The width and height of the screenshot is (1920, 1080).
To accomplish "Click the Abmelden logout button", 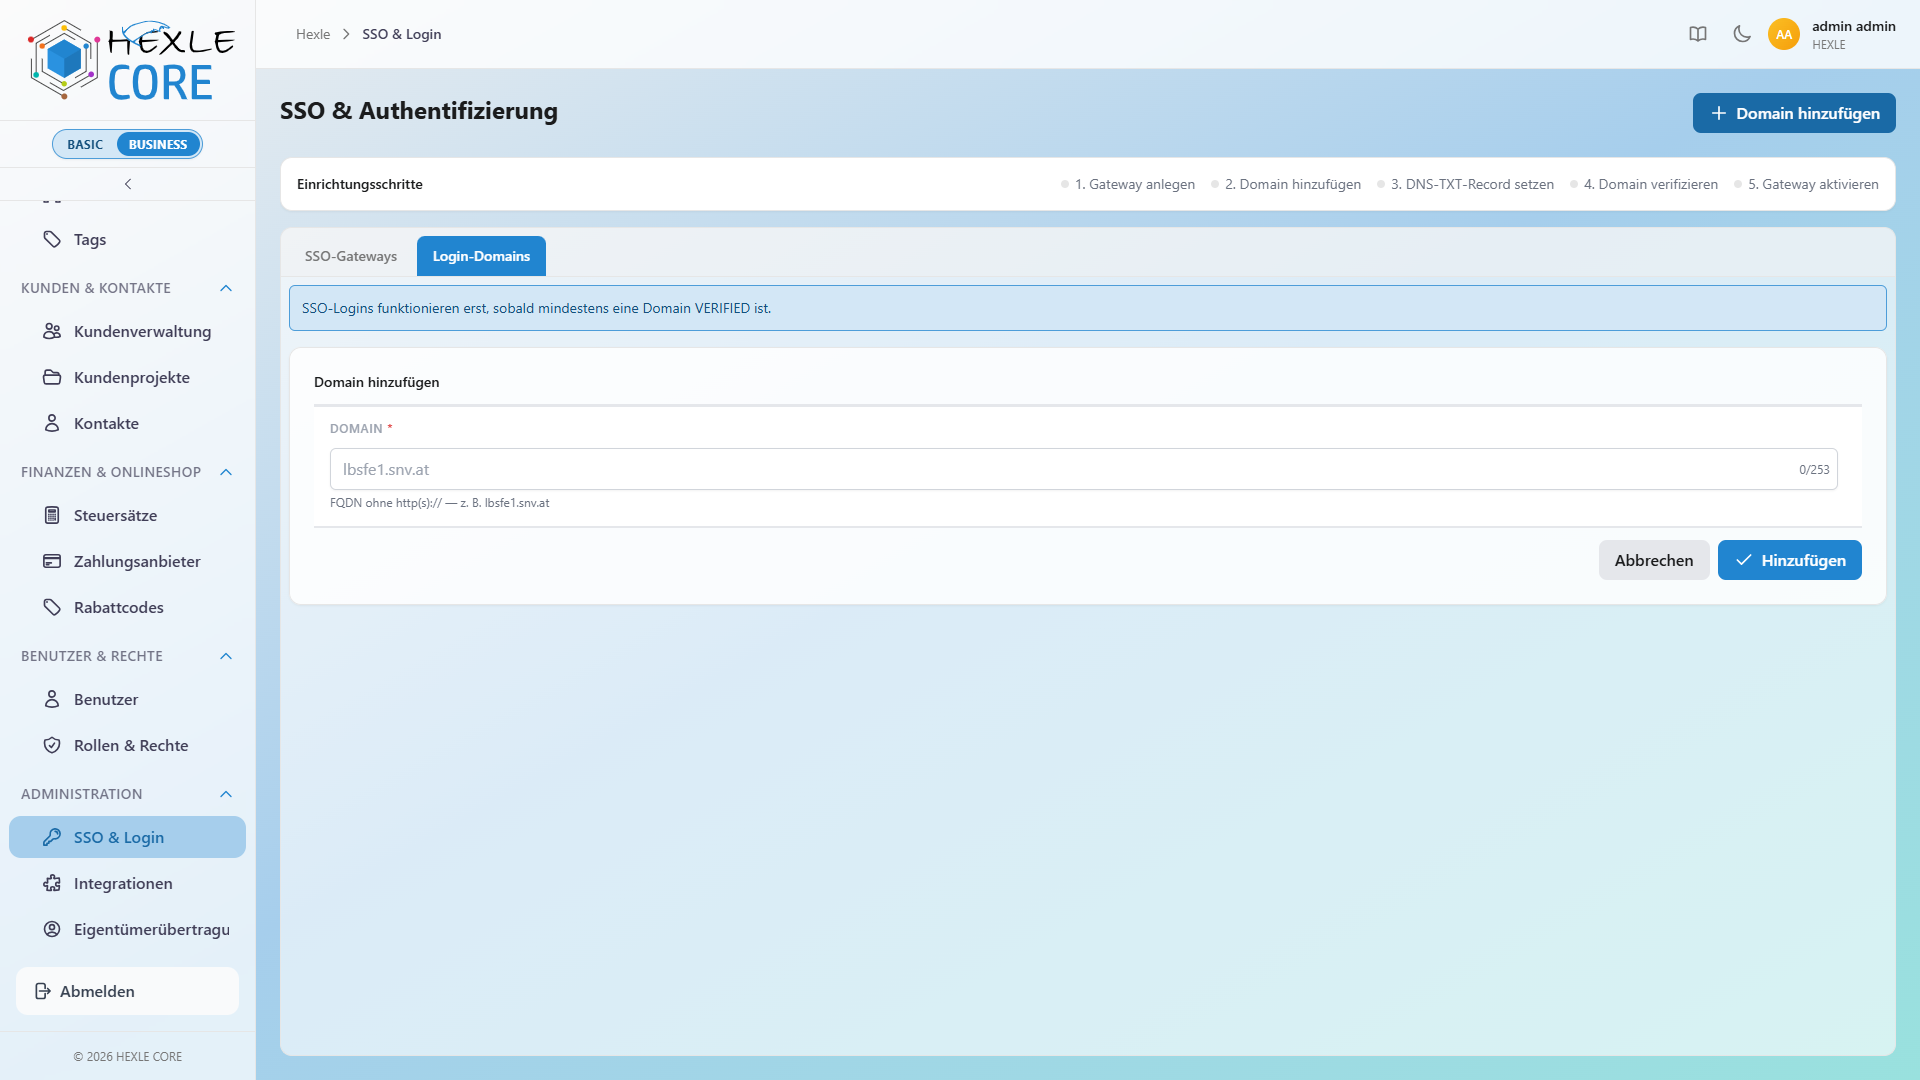I will (127, 991).
